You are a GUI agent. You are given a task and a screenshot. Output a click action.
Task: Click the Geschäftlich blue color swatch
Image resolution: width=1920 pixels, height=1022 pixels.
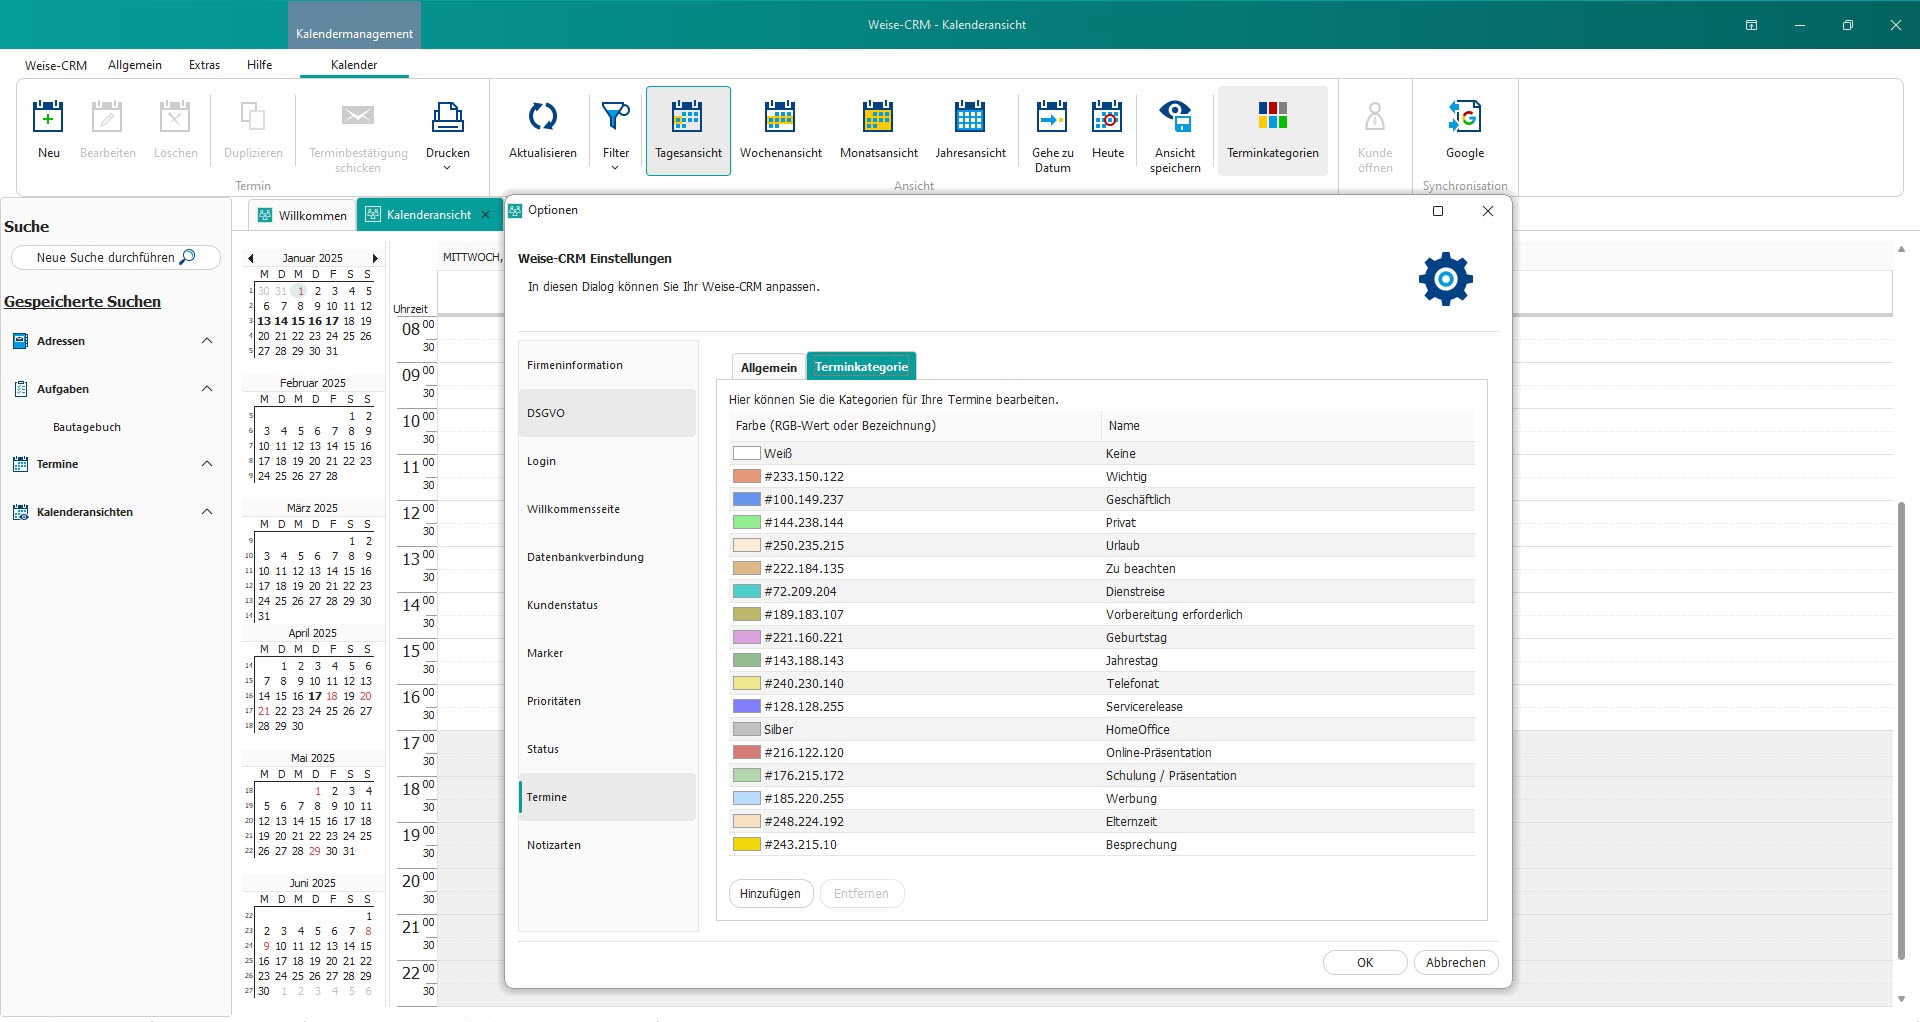pos(747,500)
